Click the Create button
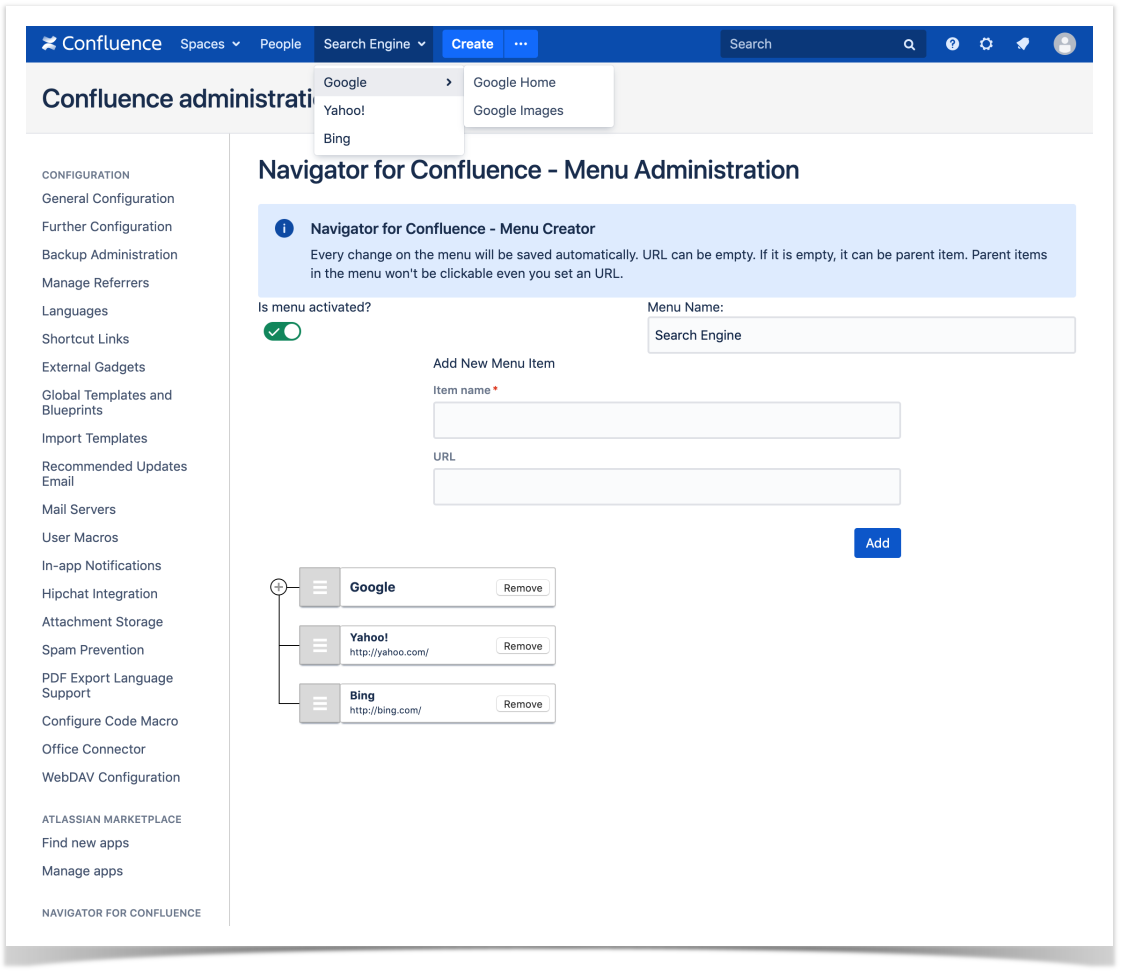 472,44
